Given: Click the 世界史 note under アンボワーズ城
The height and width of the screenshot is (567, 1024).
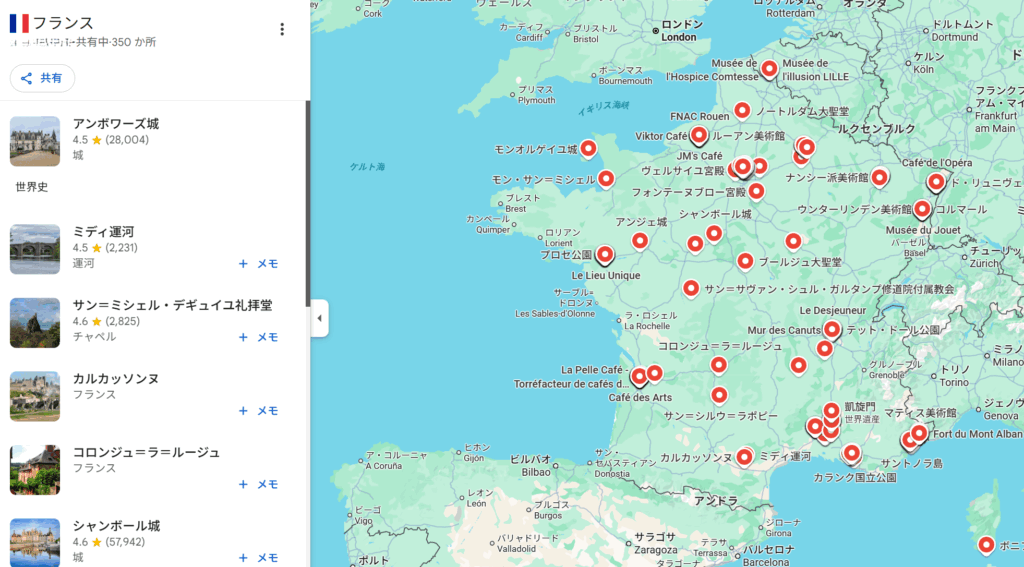Looking at the screenshot, I should [32, 187].
